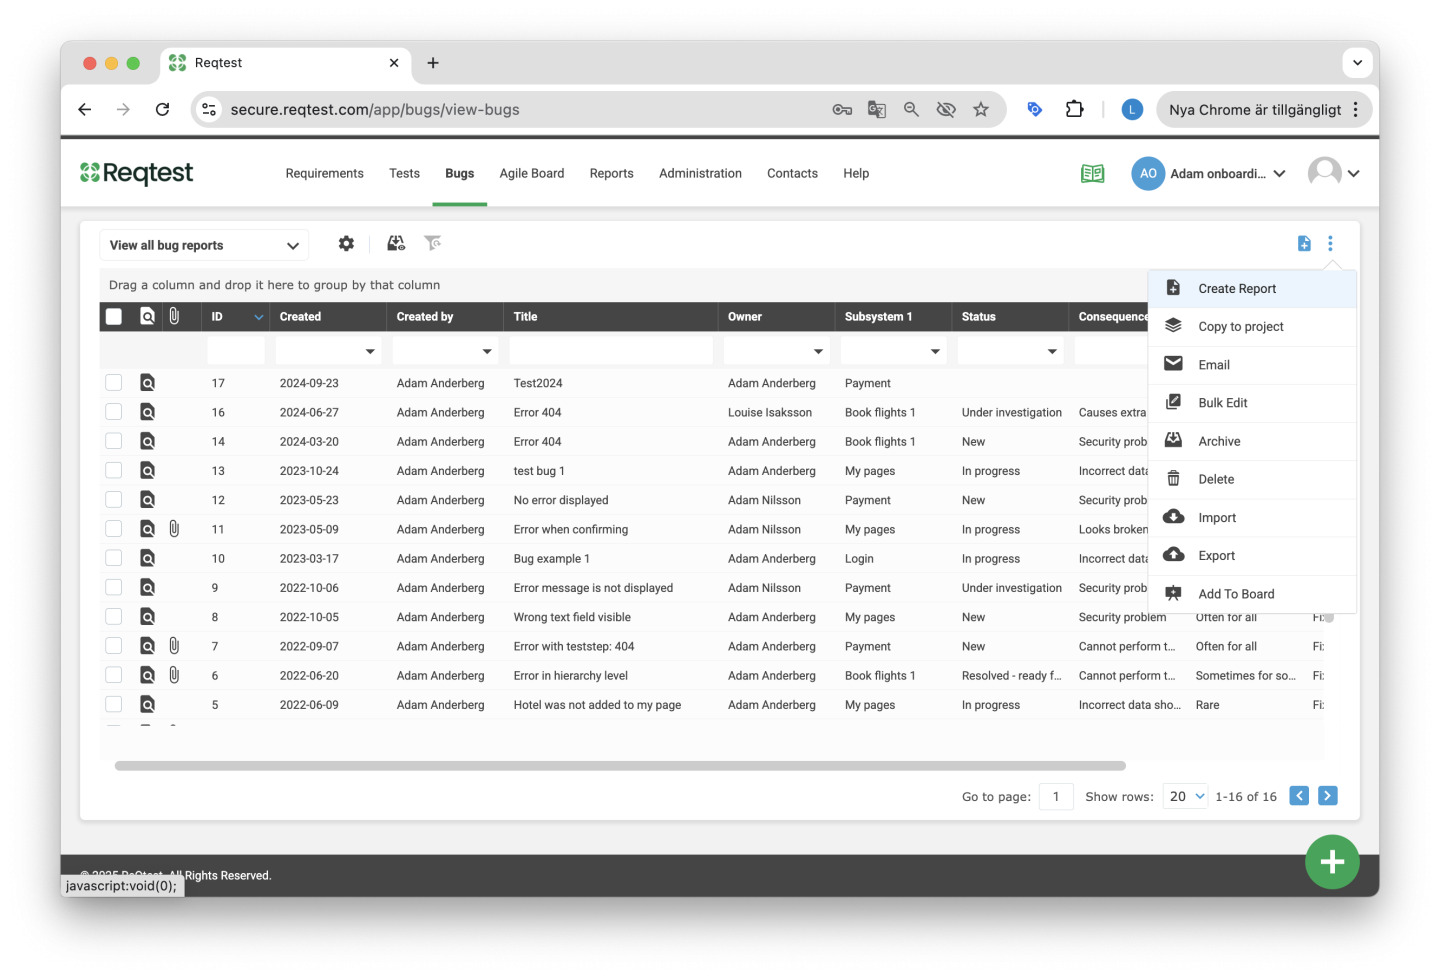Check the box for bug 5
Screen dimensions: 1440x977
(x=114, y=704)
